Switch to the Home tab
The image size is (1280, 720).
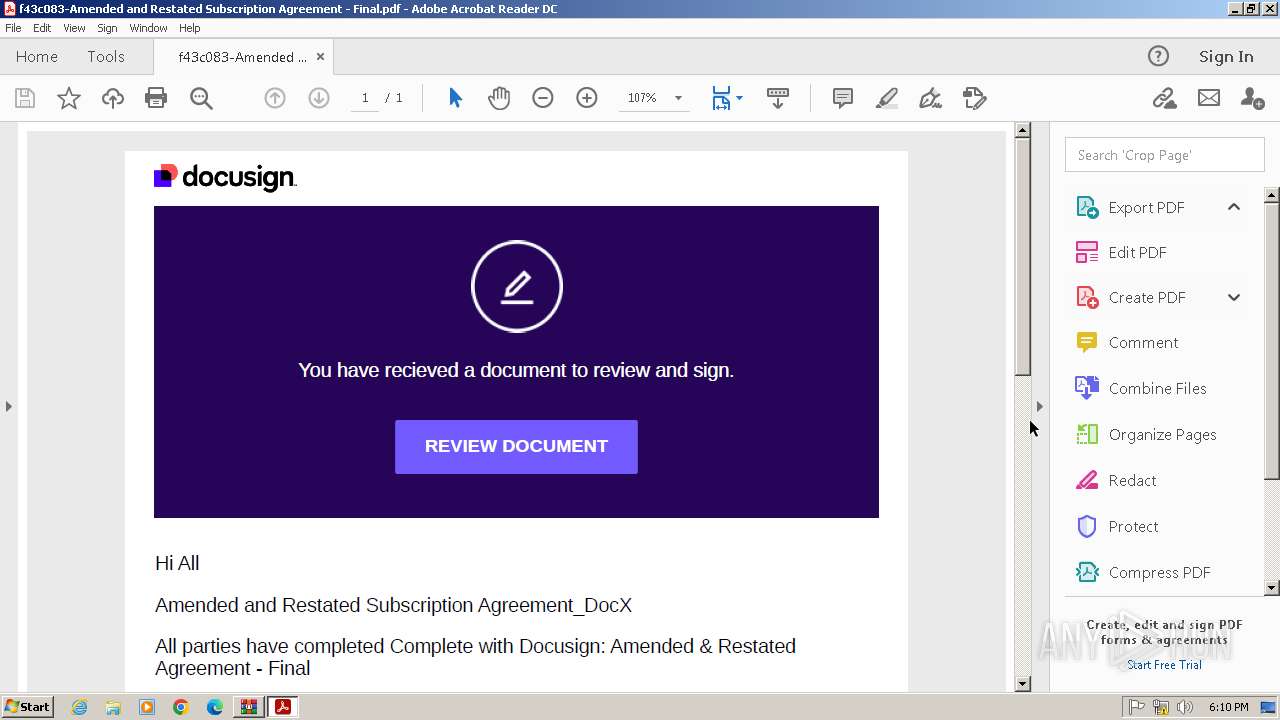(37, 57)
